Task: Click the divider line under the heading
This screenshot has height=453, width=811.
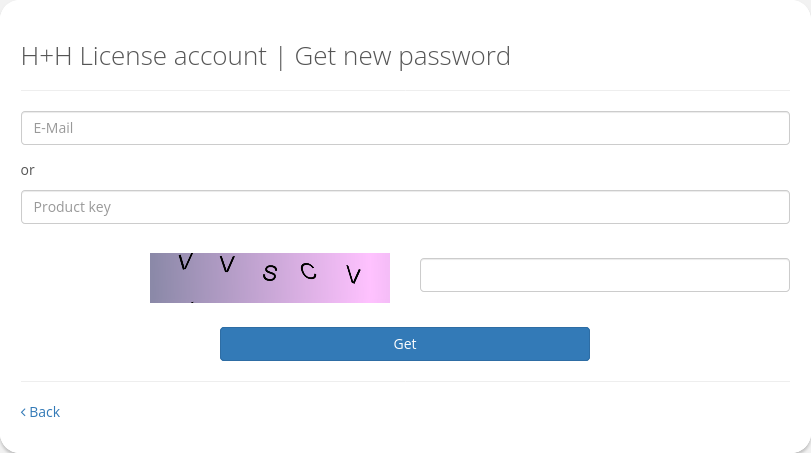Action: pos(405,90)
